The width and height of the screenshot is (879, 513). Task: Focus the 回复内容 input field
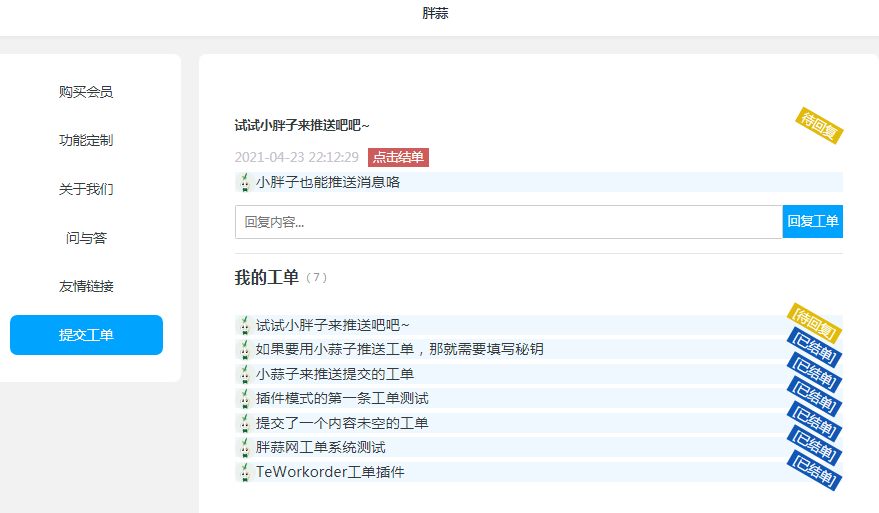508,222
